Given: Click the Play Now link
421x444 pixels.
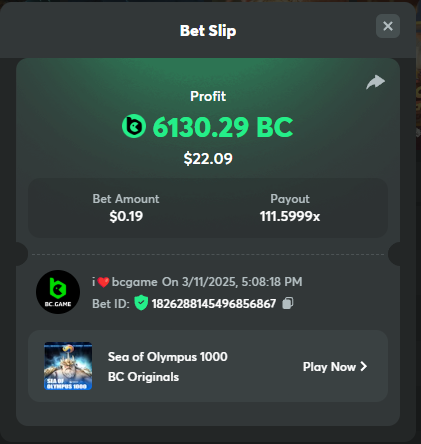Looking at the screenshot, I should [x=335, y=367].
